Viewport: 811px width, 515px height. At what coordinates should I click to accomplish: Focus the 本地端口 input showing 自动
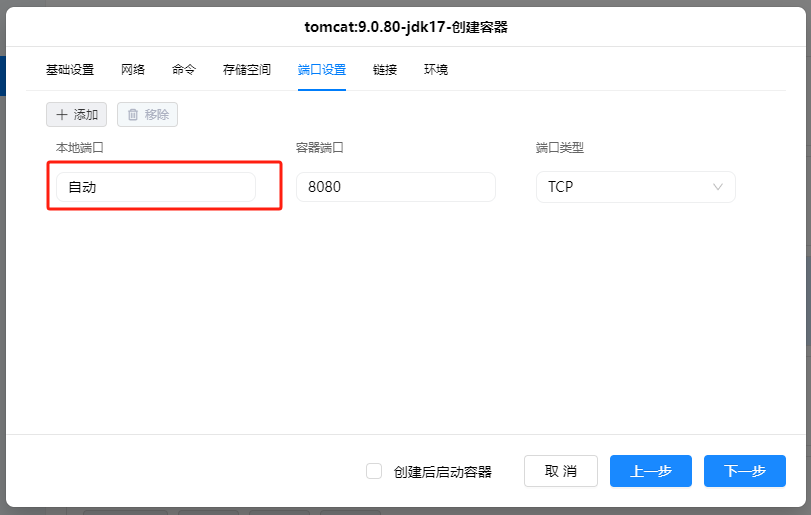156,187
